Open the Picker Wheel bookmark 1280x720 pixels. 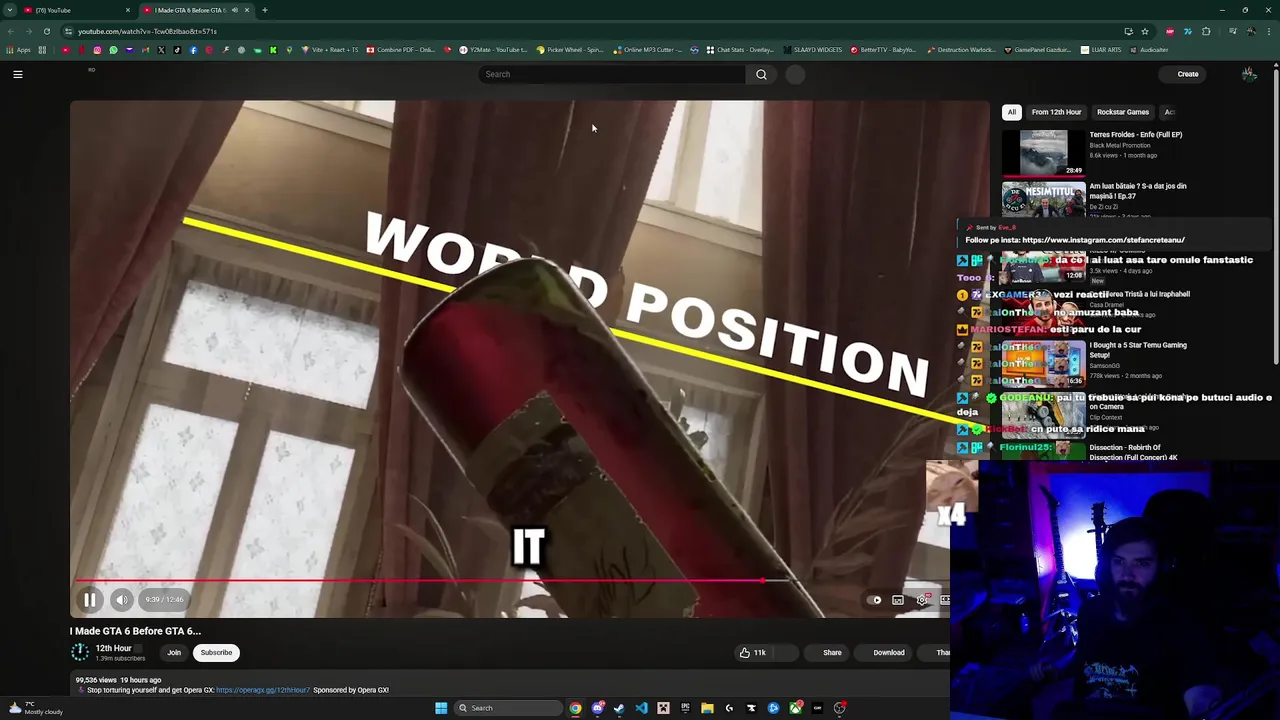pyautogui.click(x=570, y=50)
